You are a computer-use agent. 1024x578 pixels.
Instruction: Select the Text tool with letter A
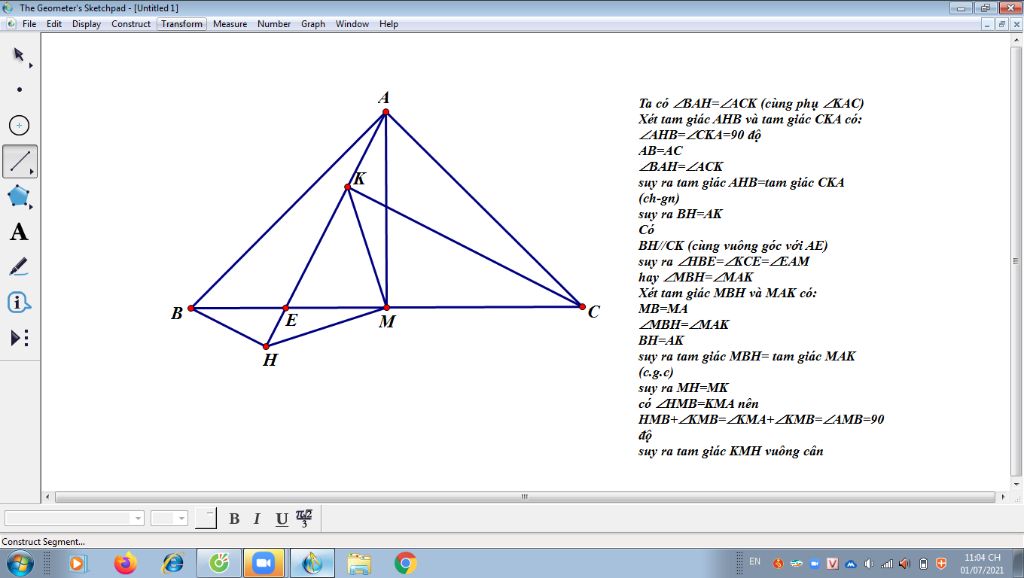coord(19,232)
